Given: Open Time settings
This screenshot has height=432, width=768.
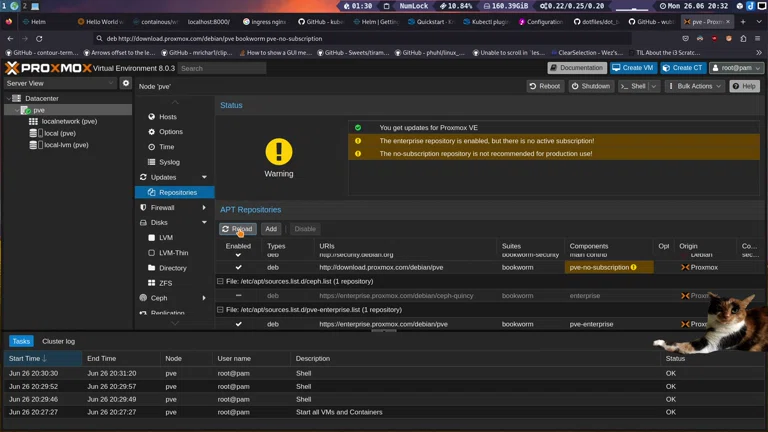Looking at the screenshot, I should pyautogui.click(x=166, y=146).
